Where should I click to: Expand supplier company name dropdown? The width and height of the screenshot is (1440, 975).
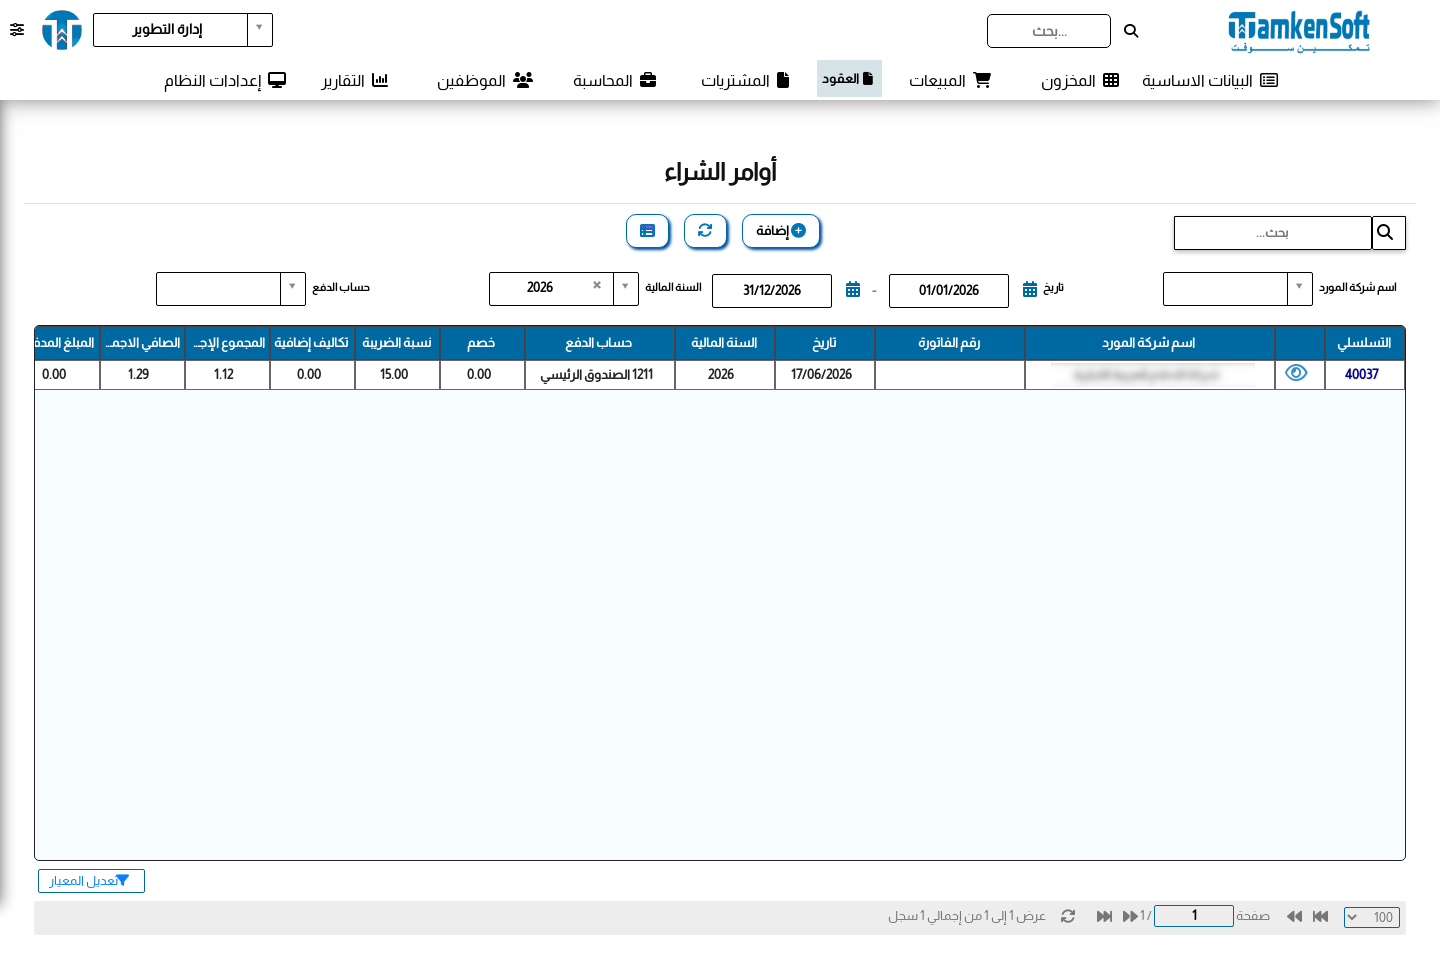[1299, 288]
